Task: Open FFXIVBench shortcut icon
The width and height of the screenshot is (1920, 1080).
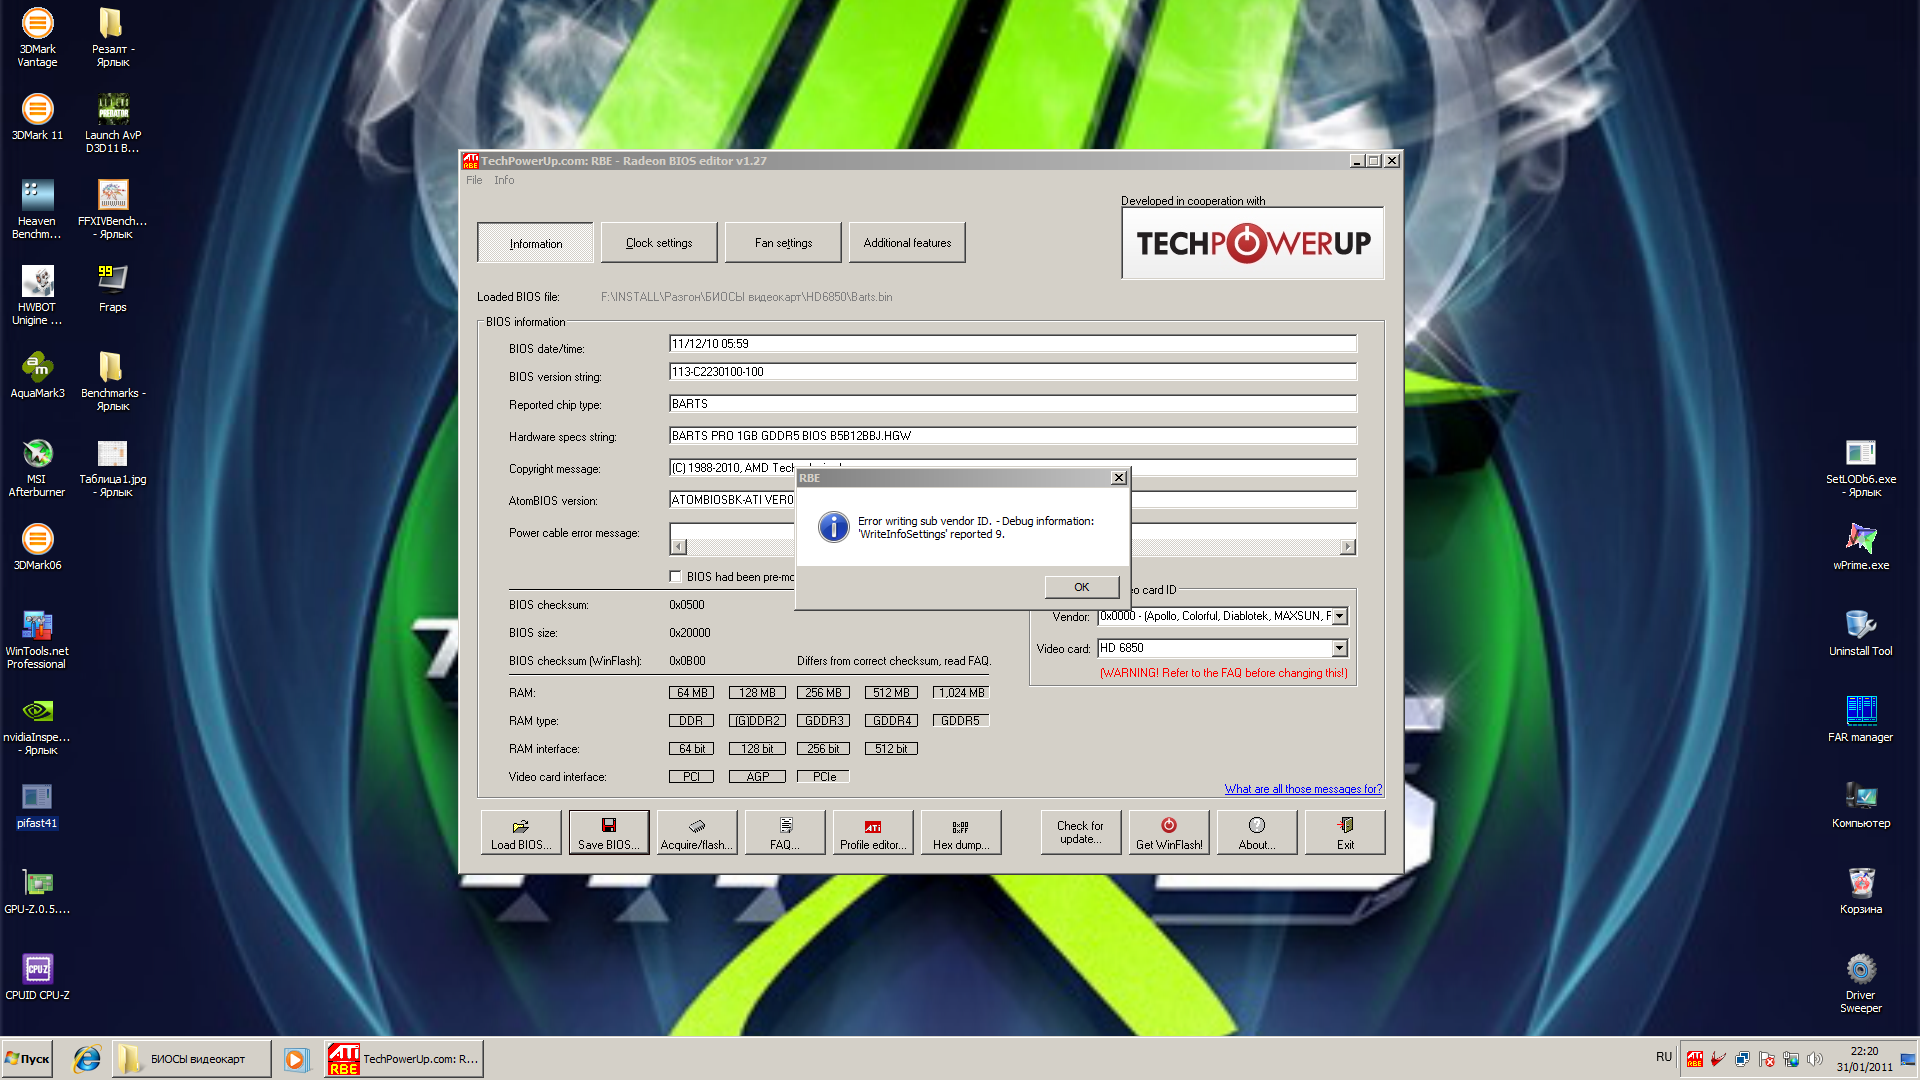Action: click(113, 209)
